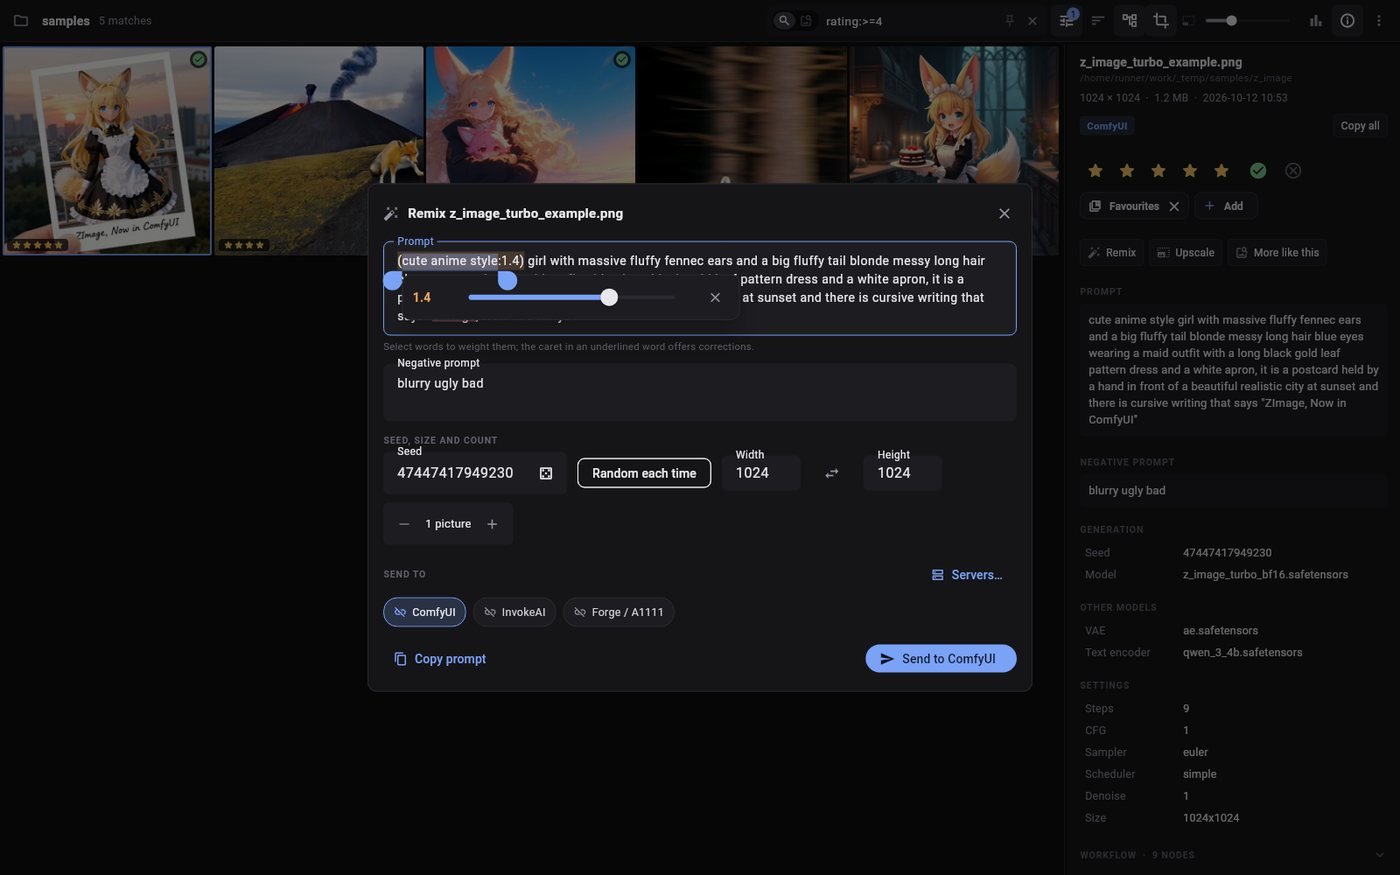Open the statistics bar chart icon

pos(1316,20)
